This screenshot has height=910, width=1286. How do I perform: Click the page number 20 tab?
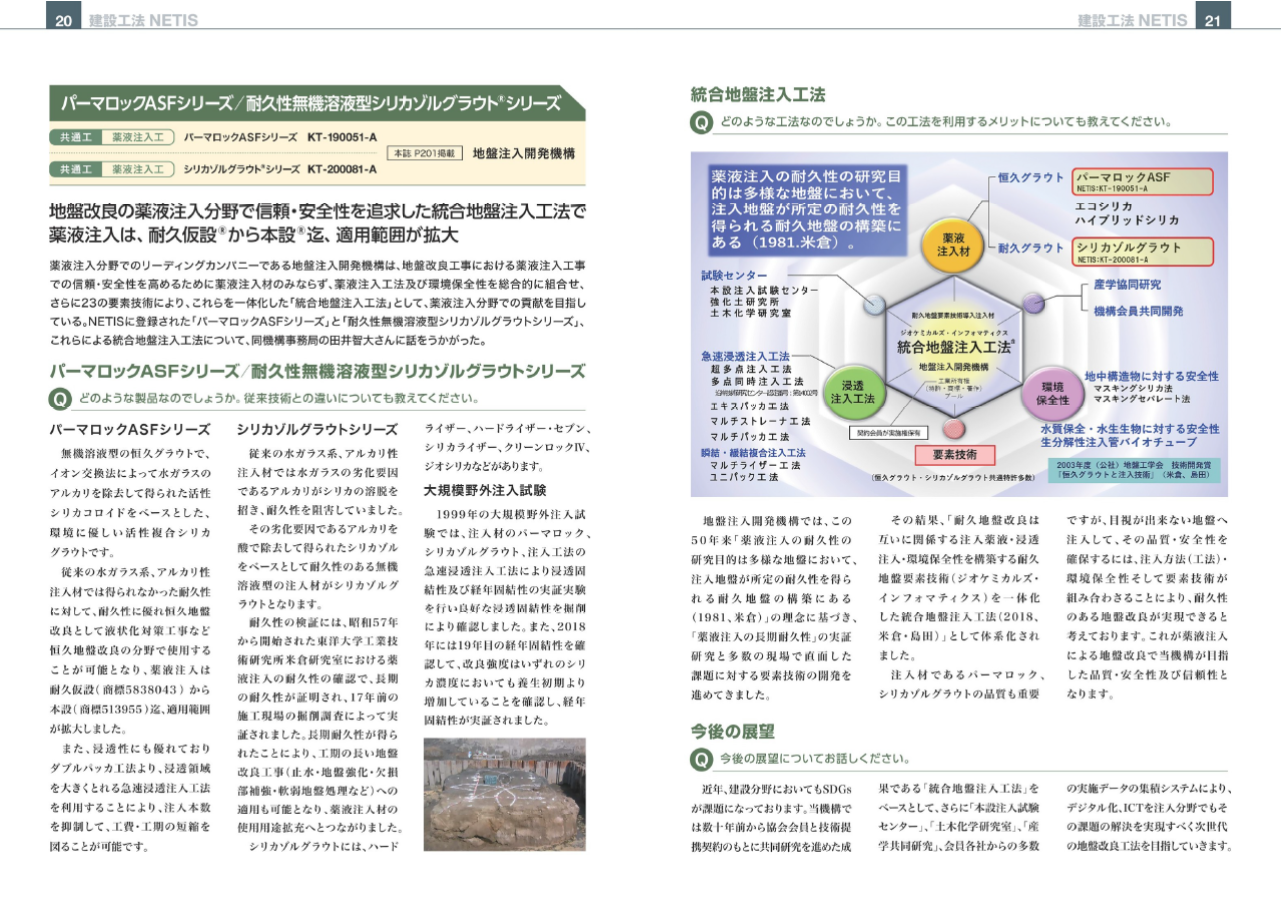click(62, 19)
